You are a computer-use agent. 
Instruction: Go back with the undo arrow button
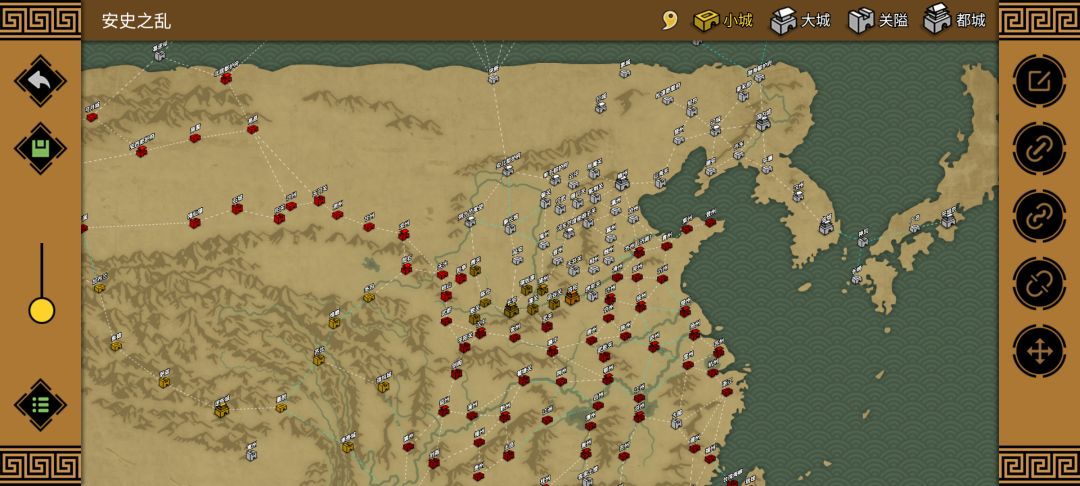pyautogui.click(x=40, y=81)
